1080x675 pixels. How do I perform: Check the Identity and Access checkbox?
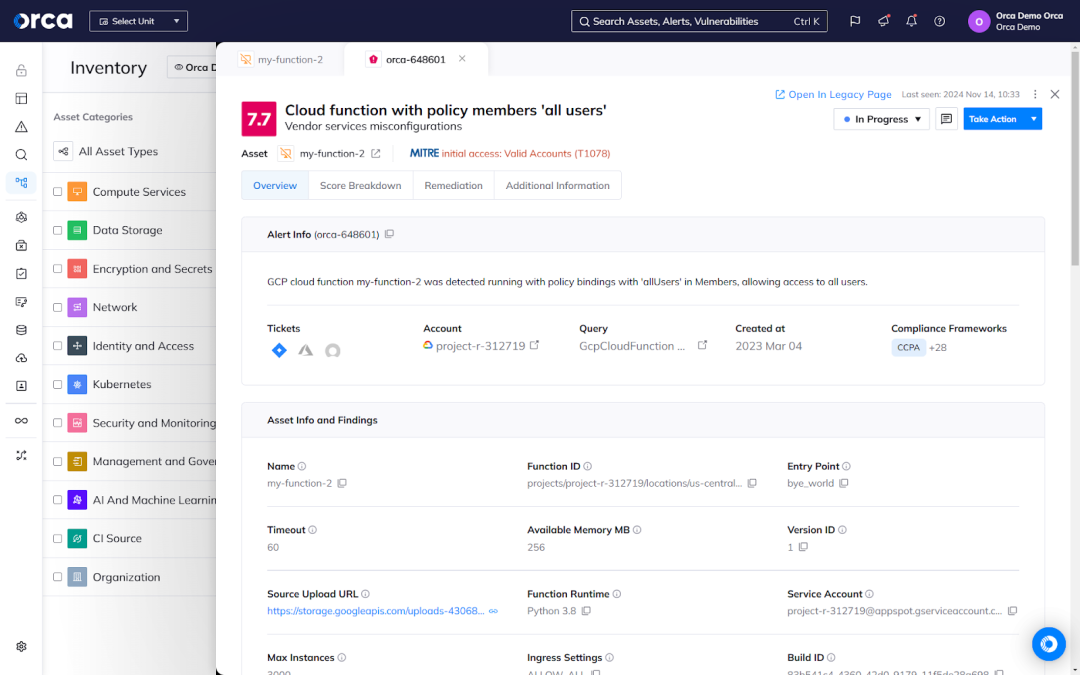(x=58, y=346)
